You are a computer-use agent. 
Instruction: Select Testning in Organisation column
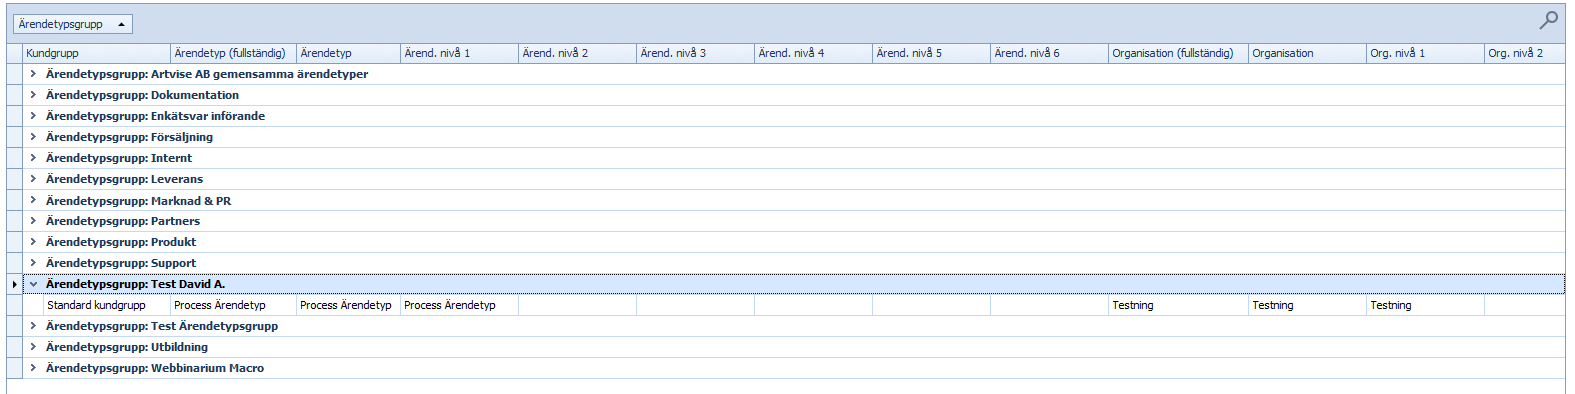tap(1308, 305)
